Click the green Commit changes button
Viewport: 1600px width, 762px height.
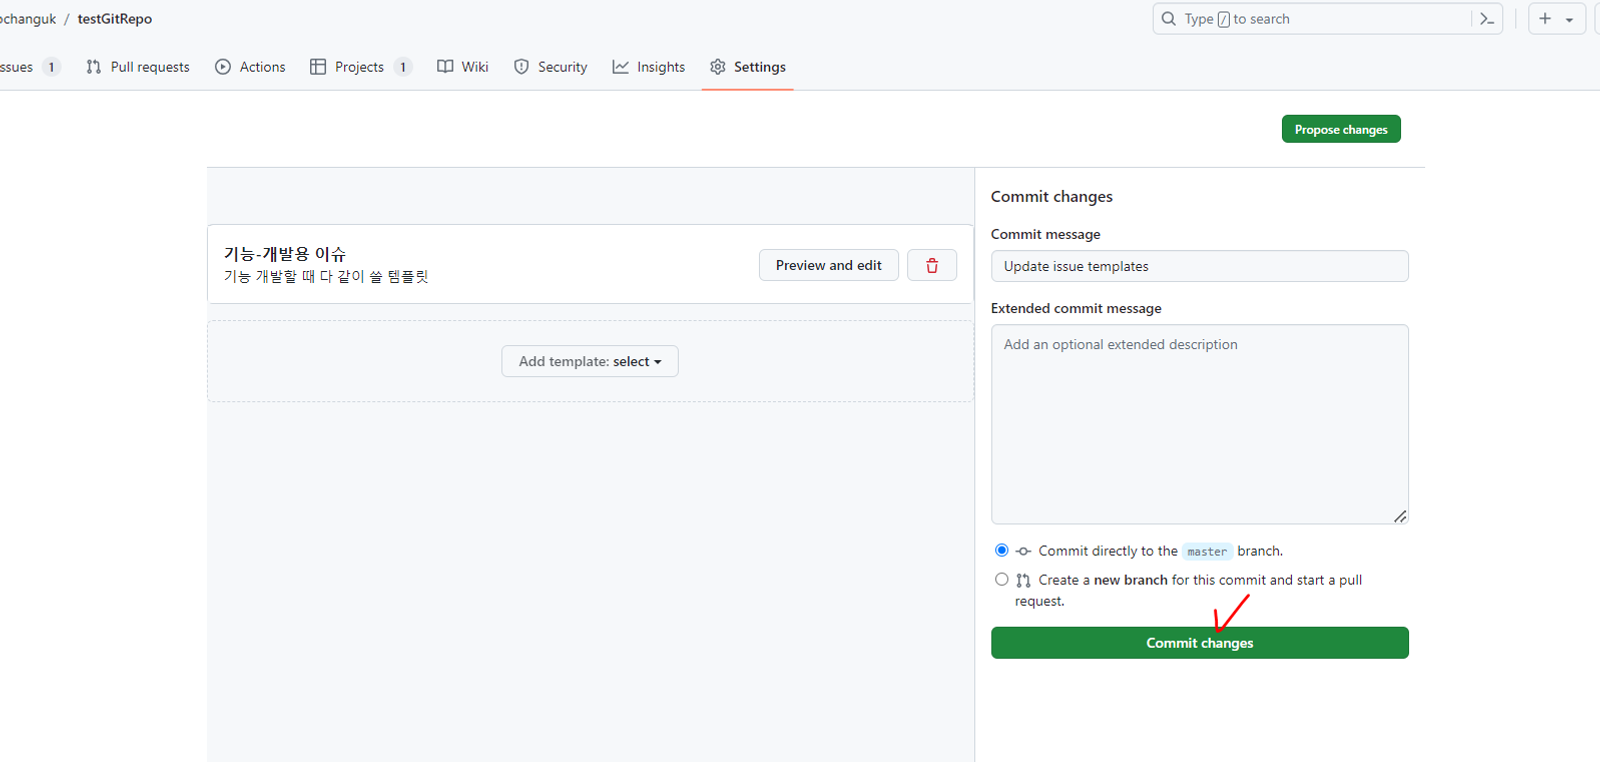point(1200,643)
